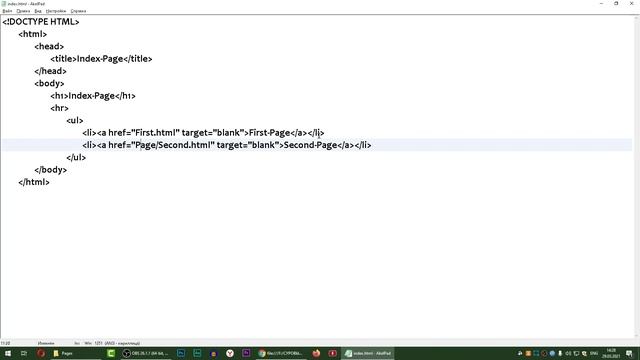Screen dimensions: 640x360
Task: Open the volume control in tray
Action: [x=568, y=353]
